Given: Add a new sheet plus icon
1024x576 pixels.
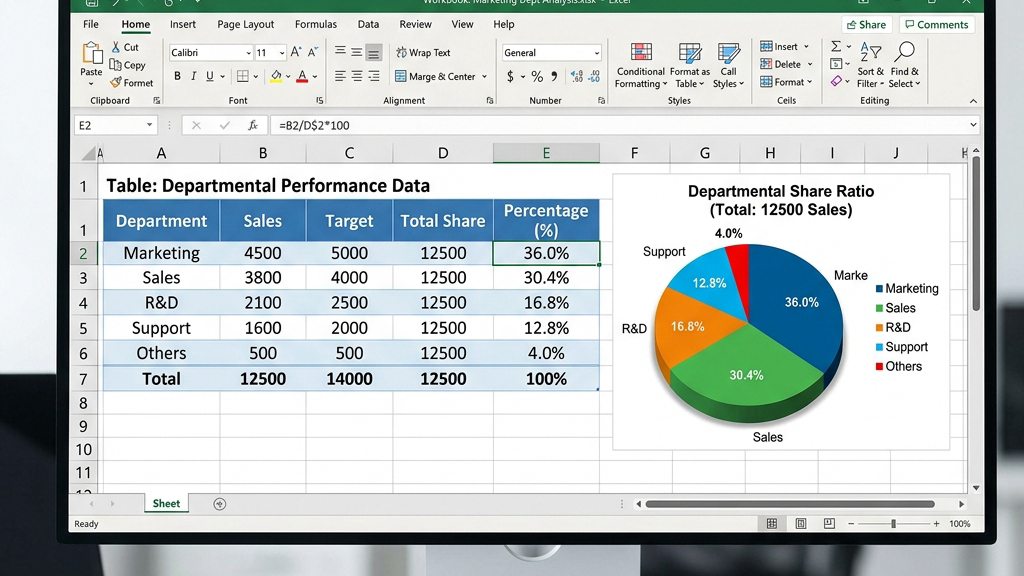Looking at the screenshot, I should pyautogui.click(x=219, y=504).
